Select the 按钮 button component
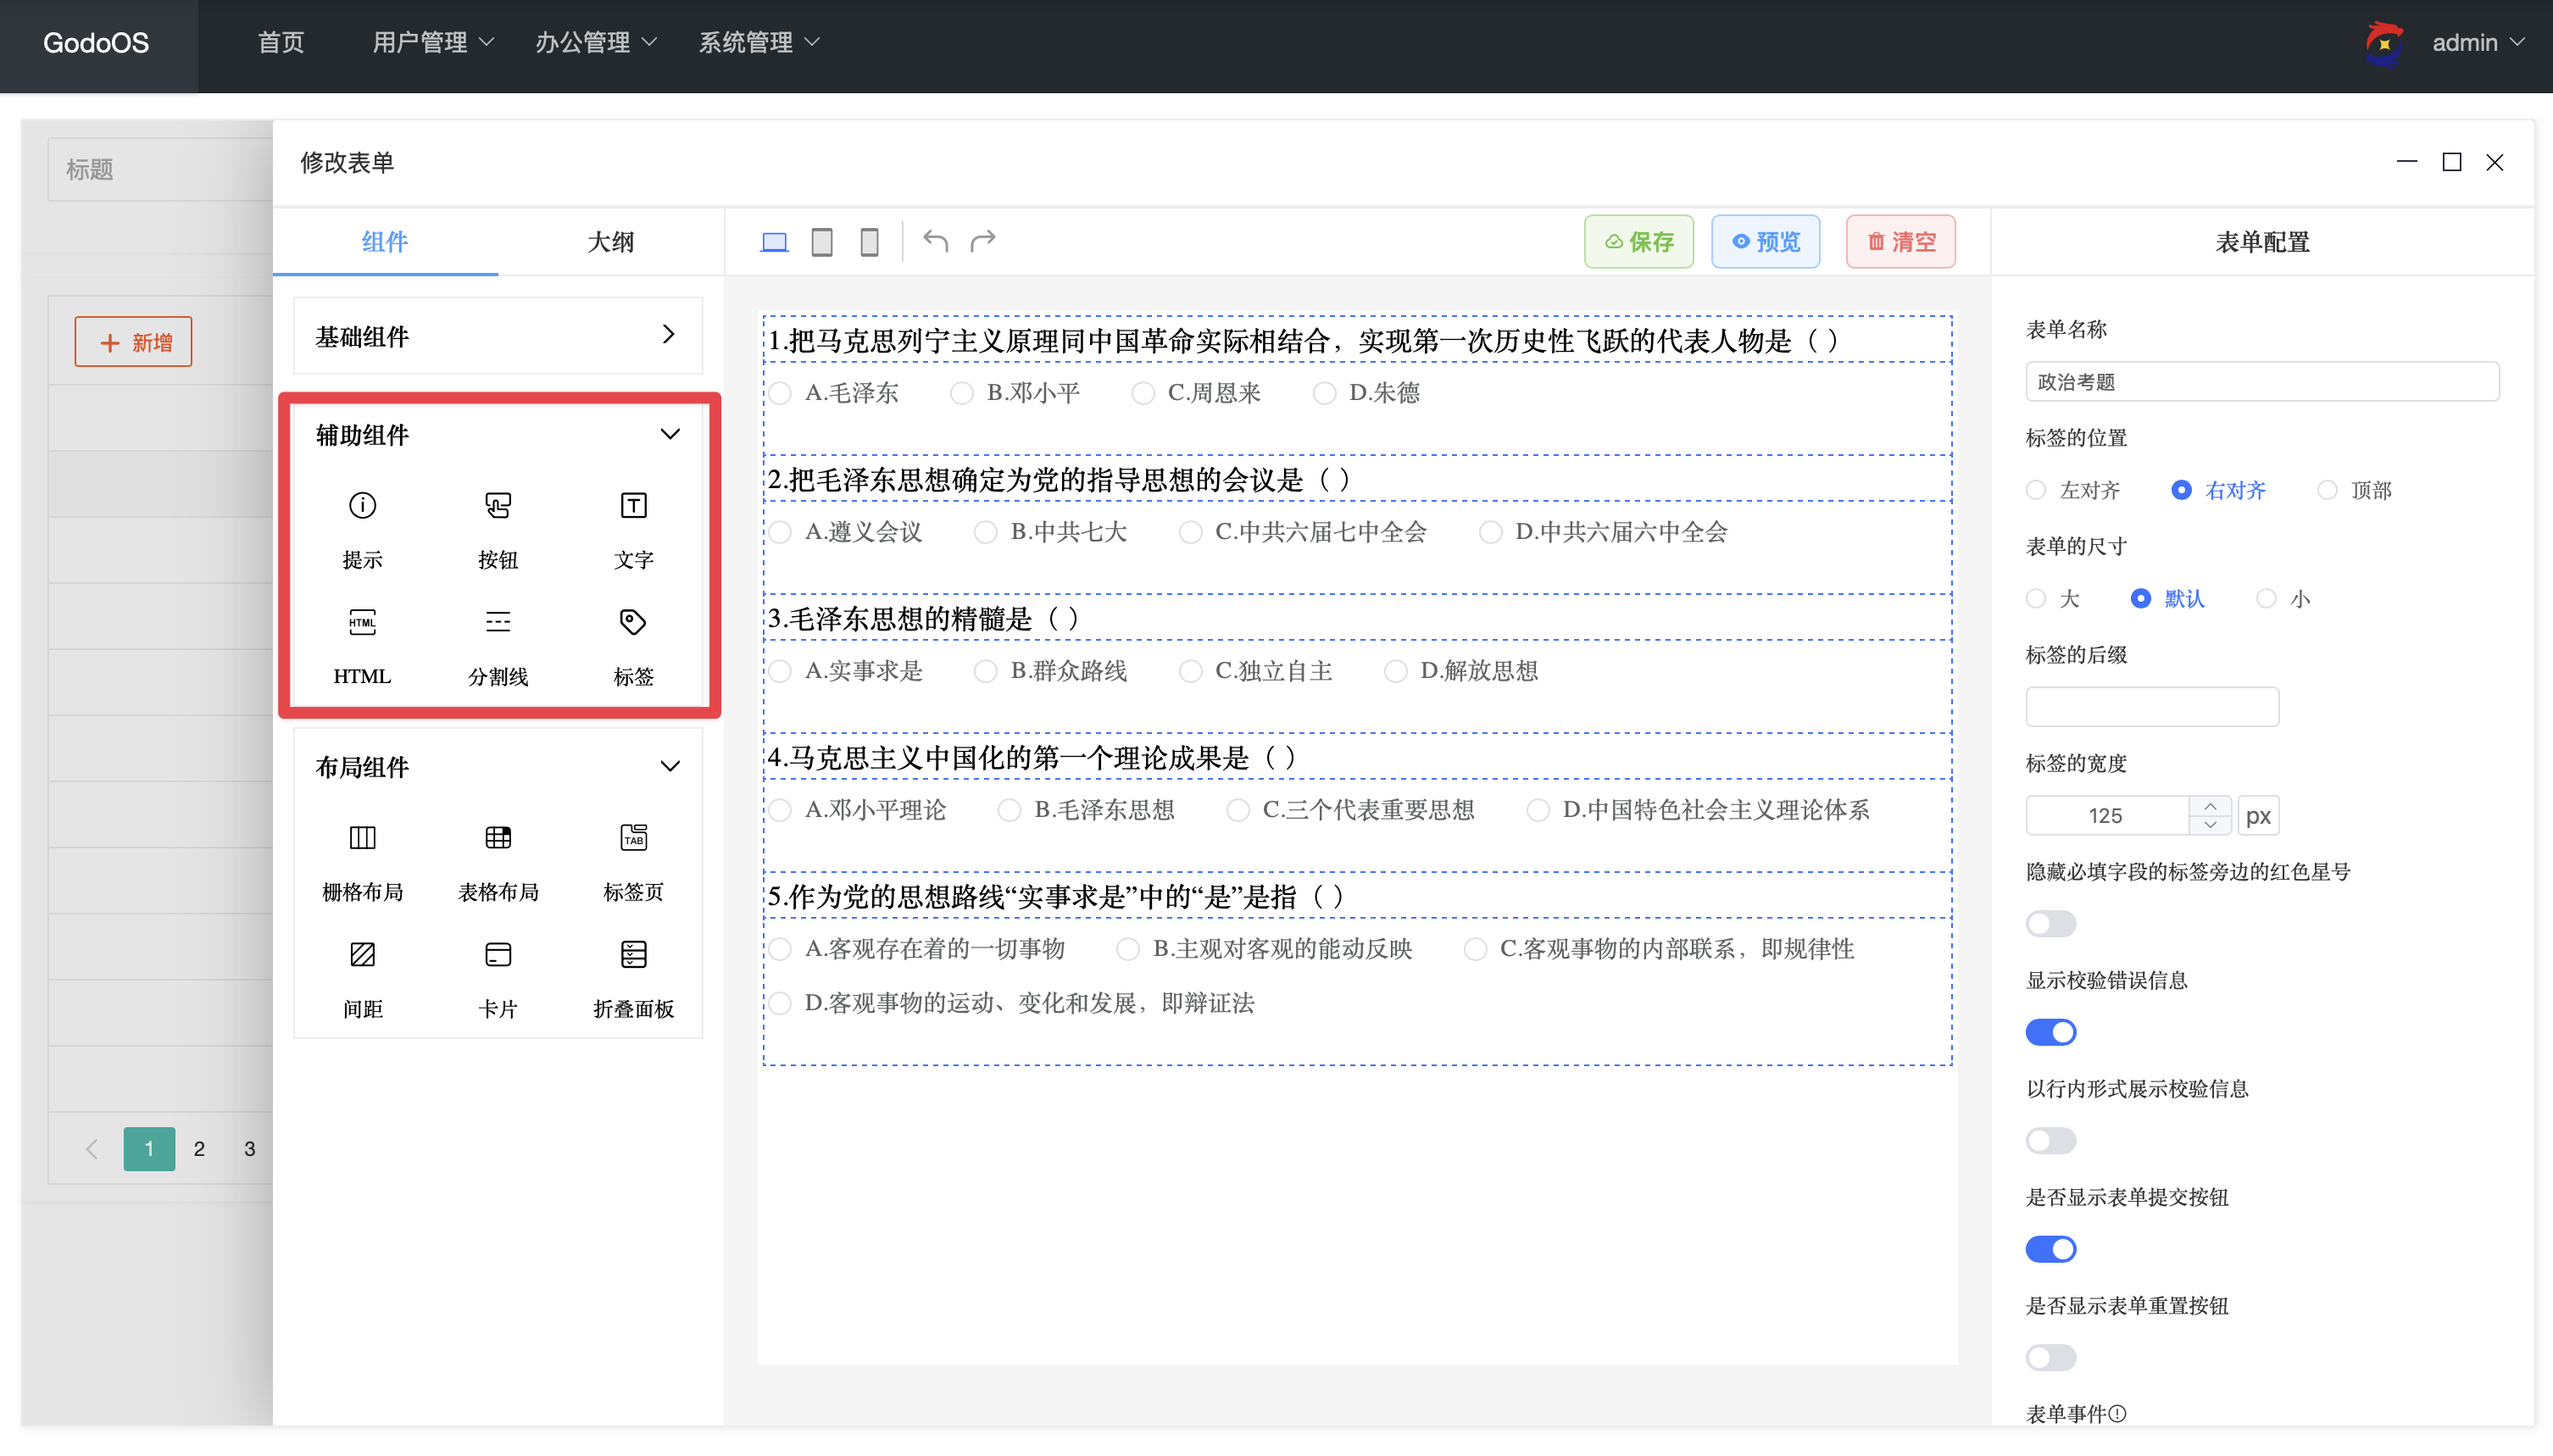2553x1456 pixels. tap(498, 529)
